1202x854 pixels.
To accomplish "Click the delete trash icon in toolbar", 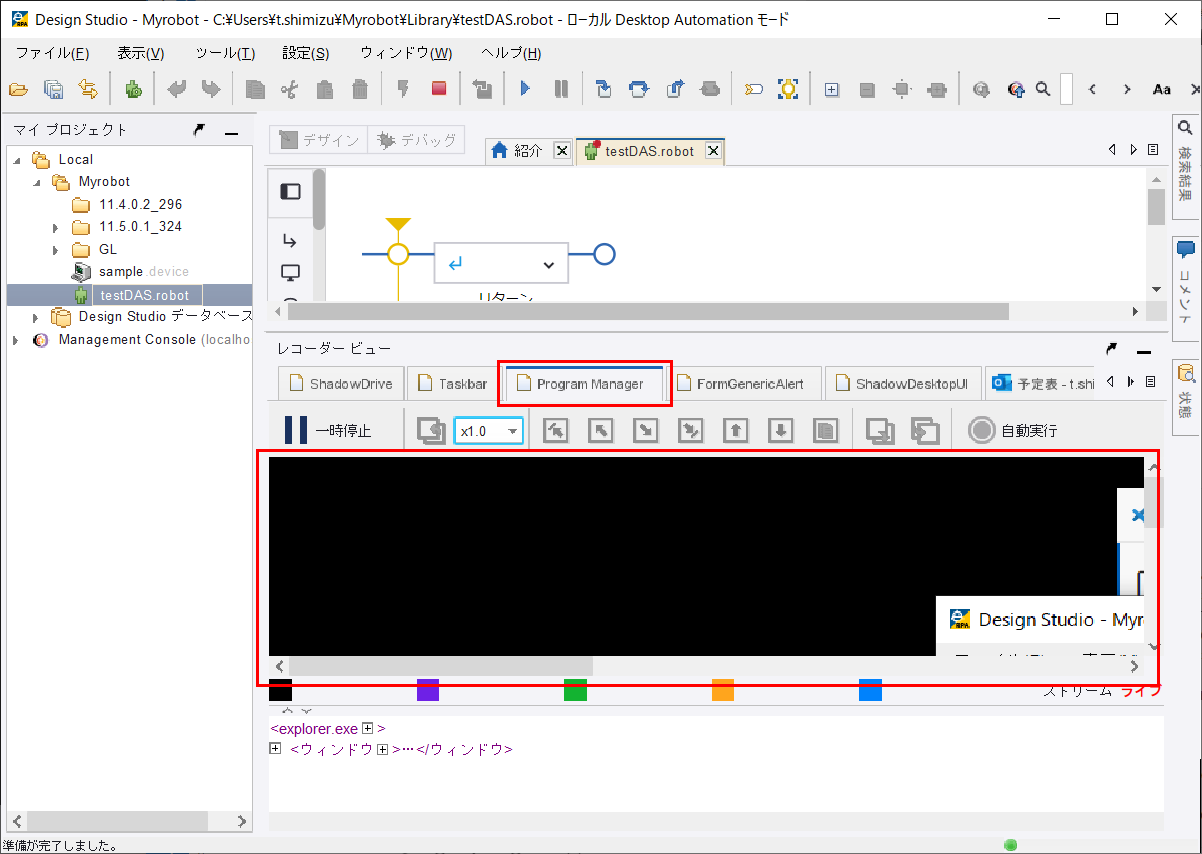I will tap(358, 89).
